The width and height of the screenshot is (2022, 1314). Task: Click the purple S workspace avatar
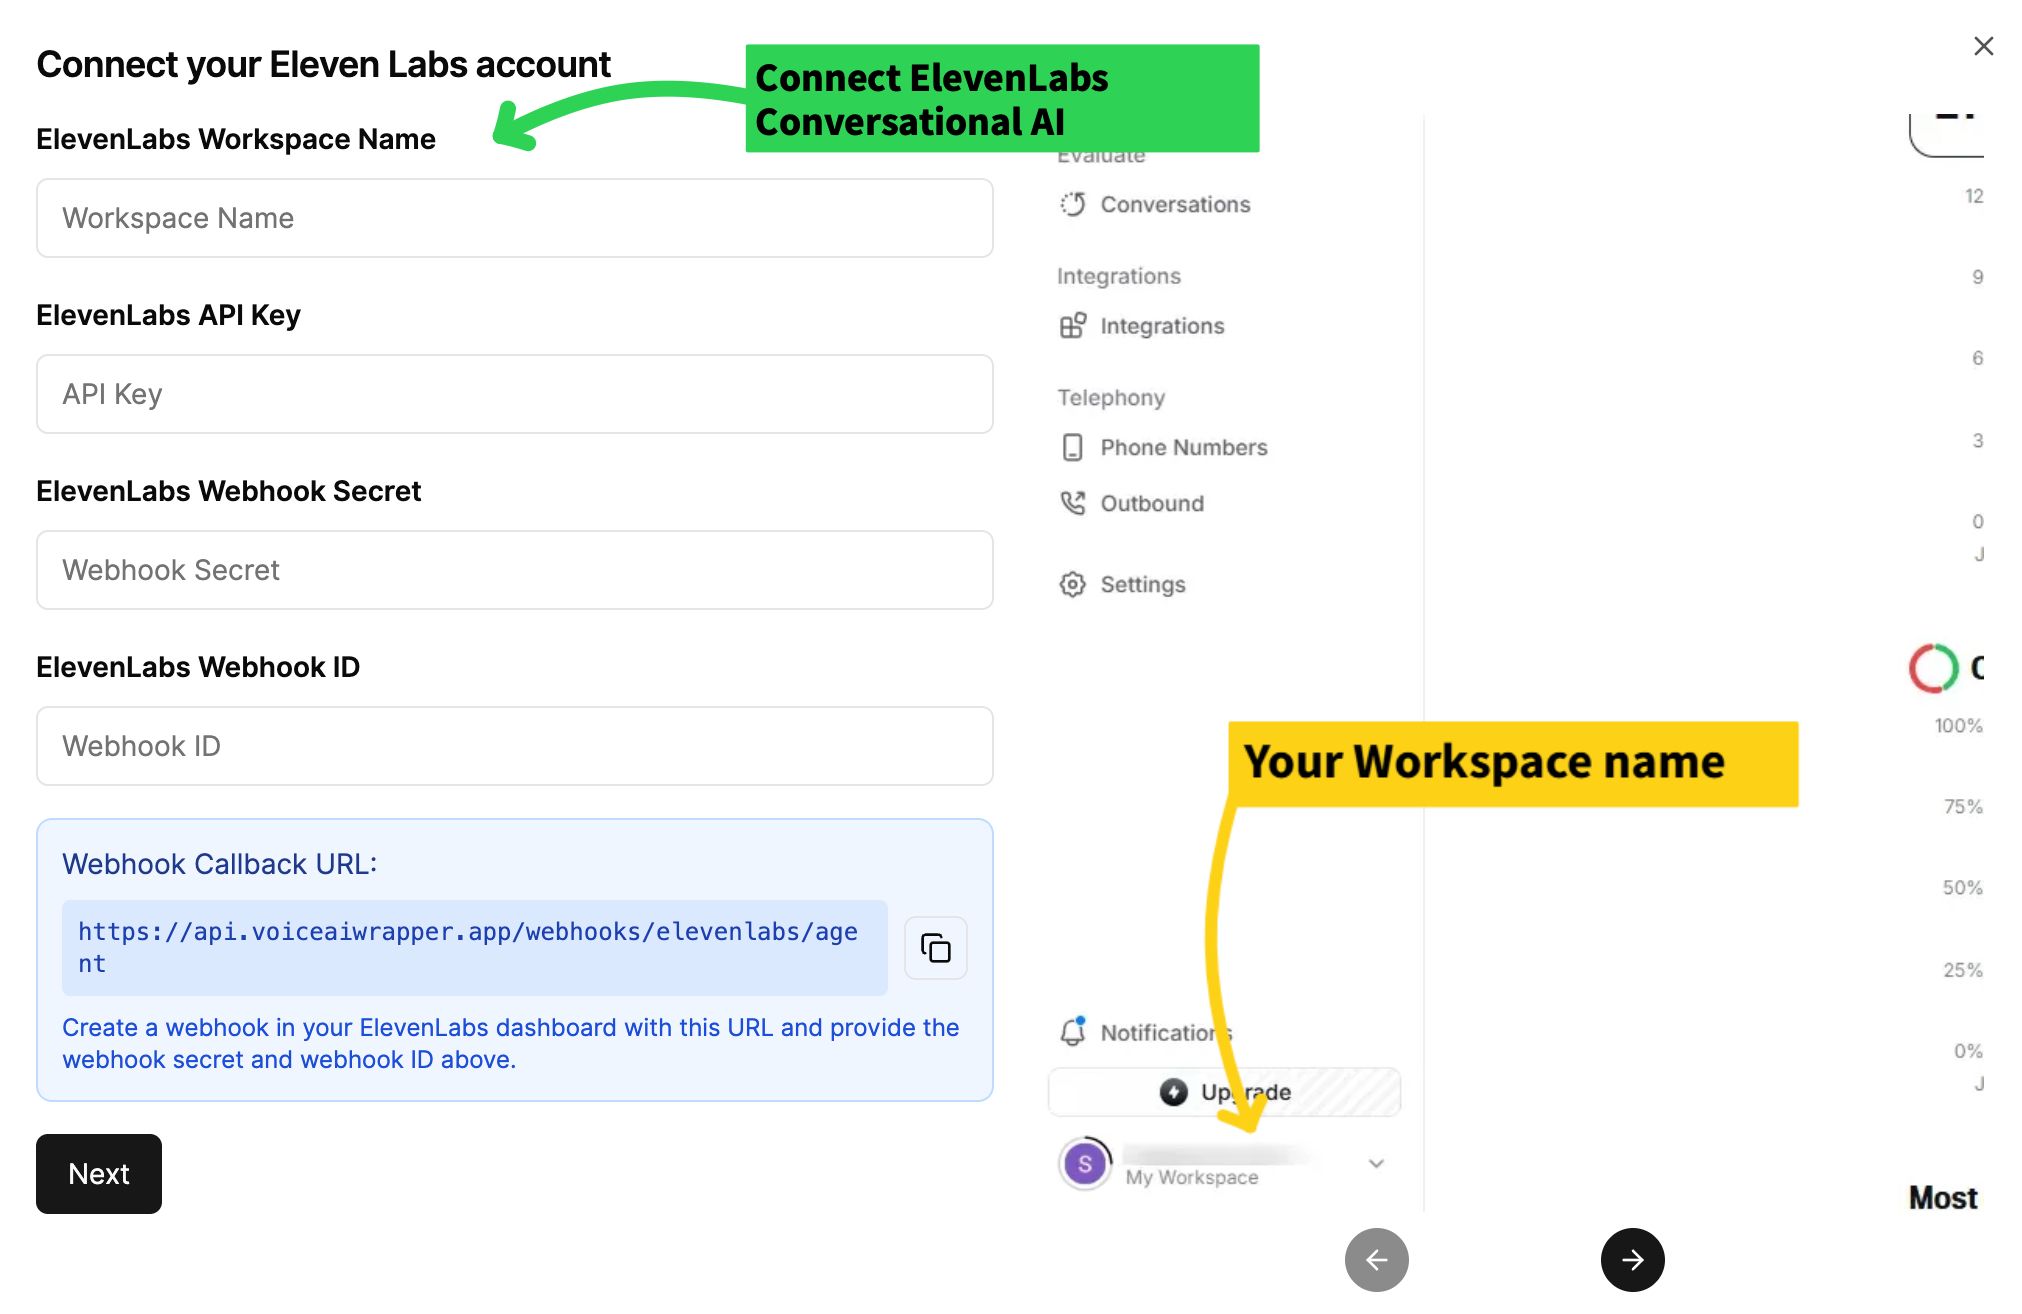click(x=1085, y=1164)
